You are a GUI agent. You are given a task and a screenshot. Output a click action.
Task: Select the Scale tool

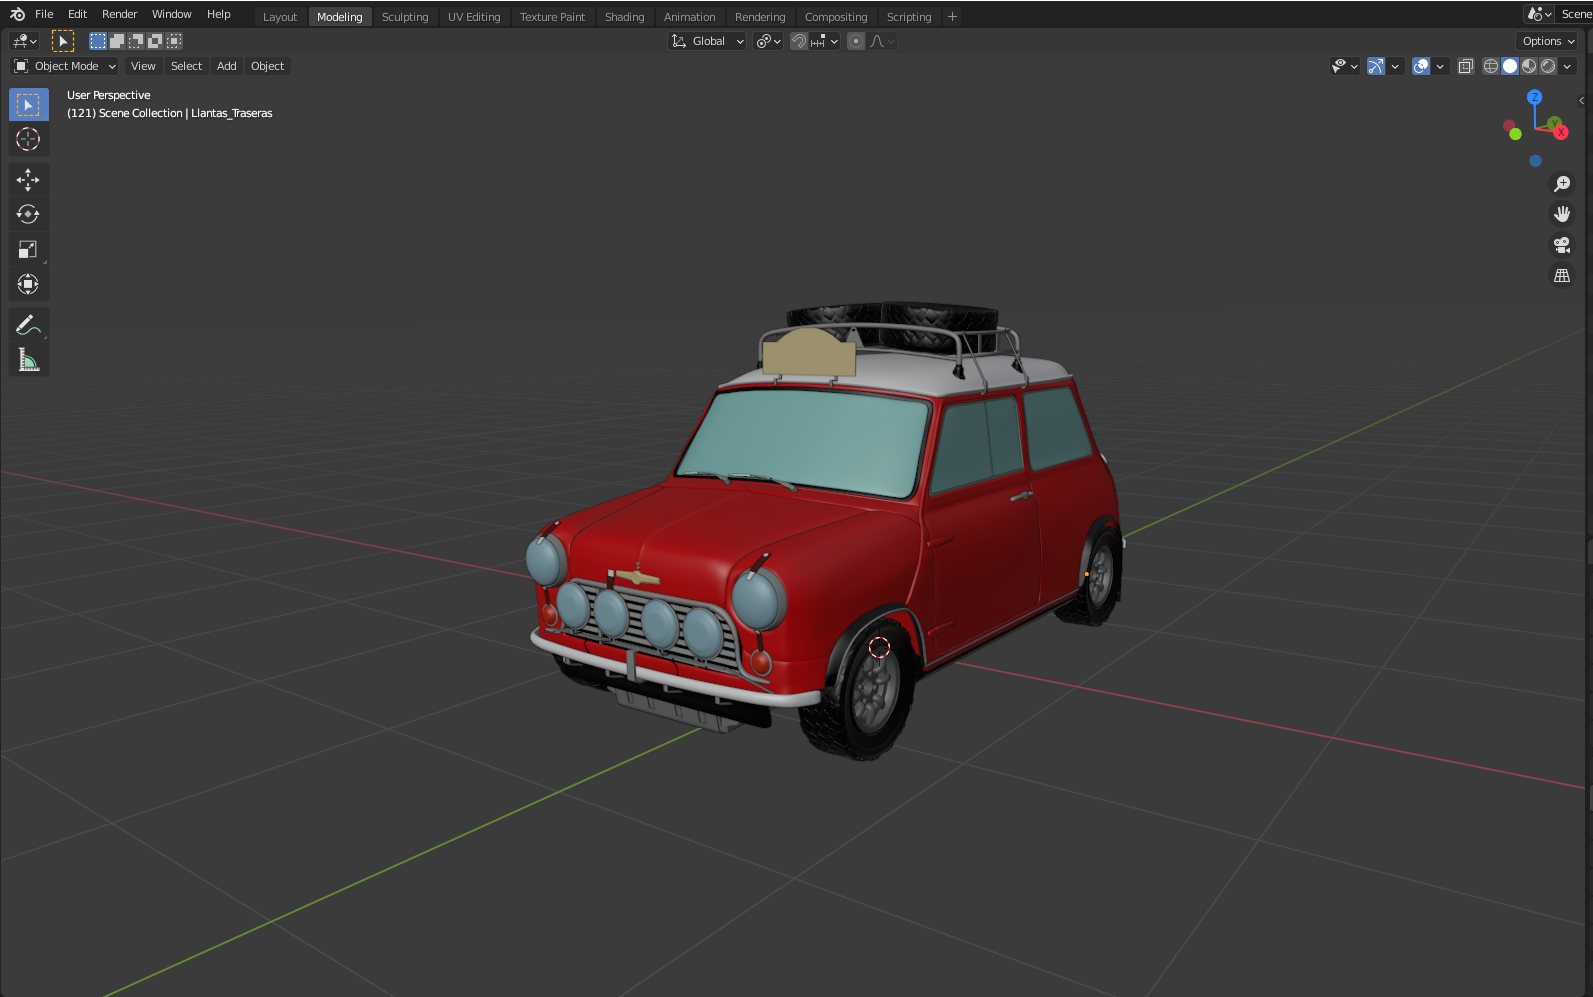click(x=28, y=249)
